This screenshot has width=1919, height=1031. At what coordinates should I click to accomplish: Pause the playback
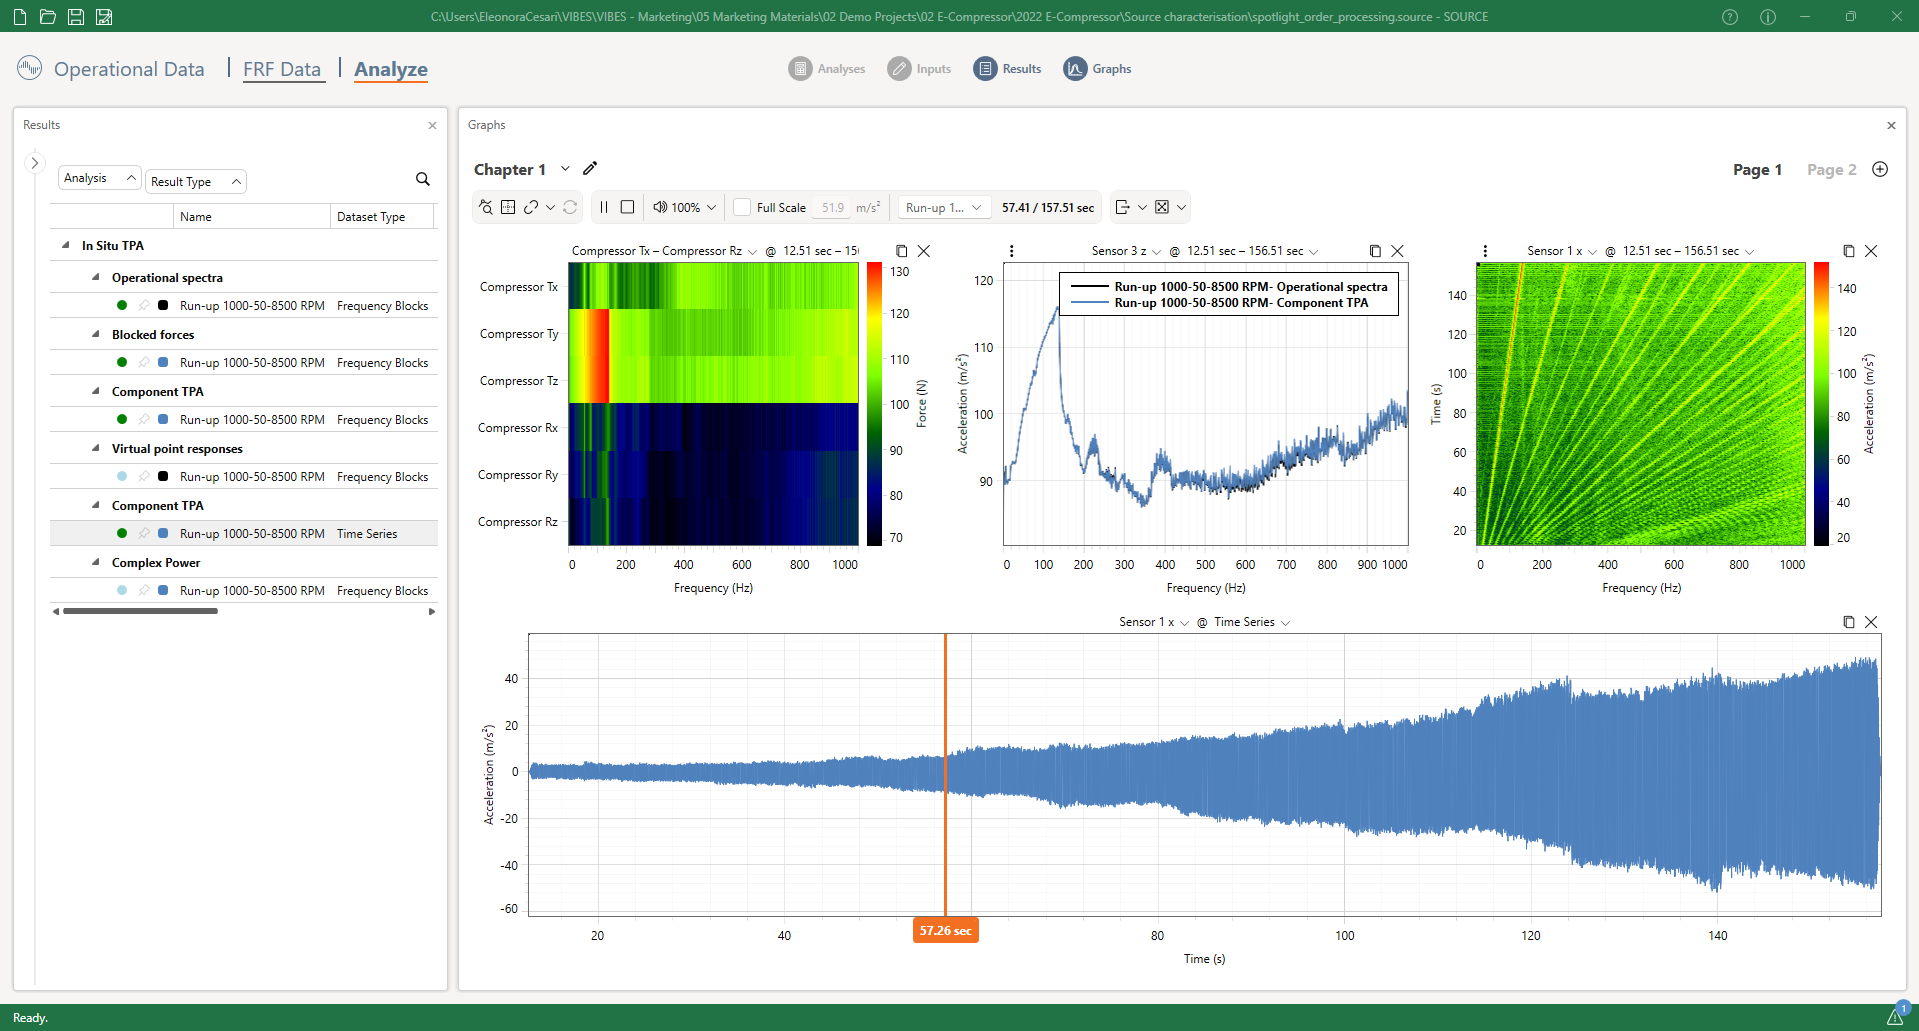point(604,207)
